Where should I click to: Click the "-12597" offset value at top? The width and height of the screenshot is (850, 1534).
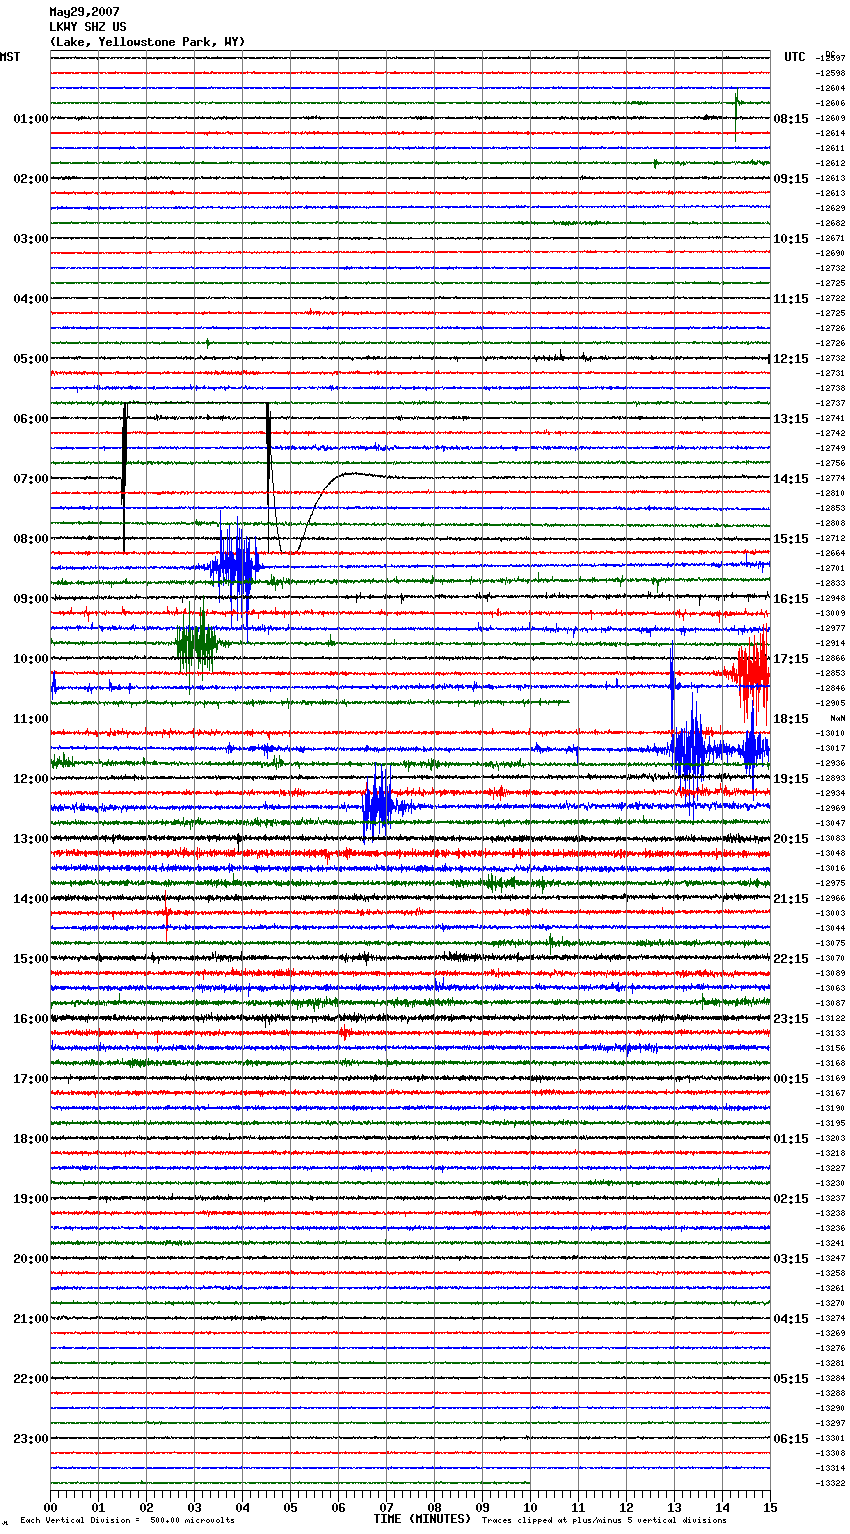pos(831,58)
